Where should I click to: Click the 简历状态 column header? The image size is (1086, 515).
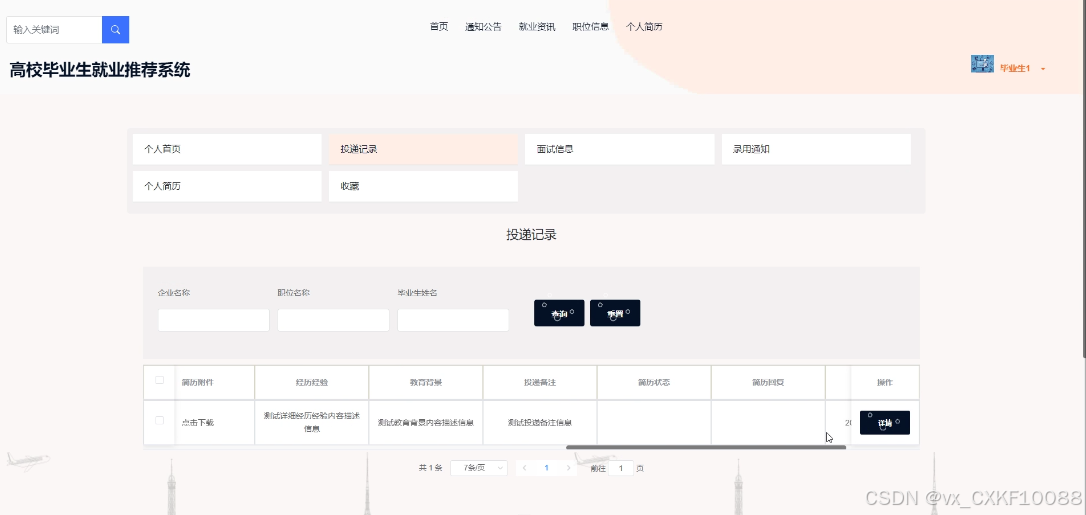[654, 382]
